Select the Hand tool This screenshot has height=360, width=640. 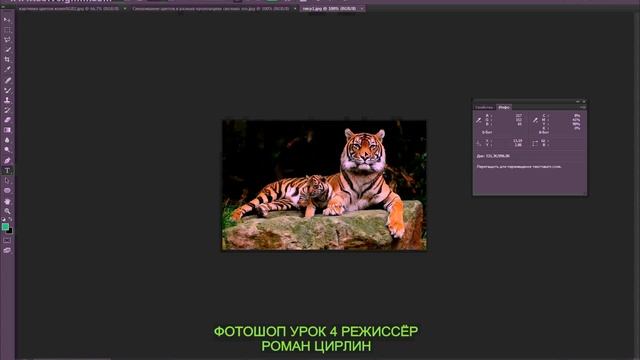click(x=7, y=201)
